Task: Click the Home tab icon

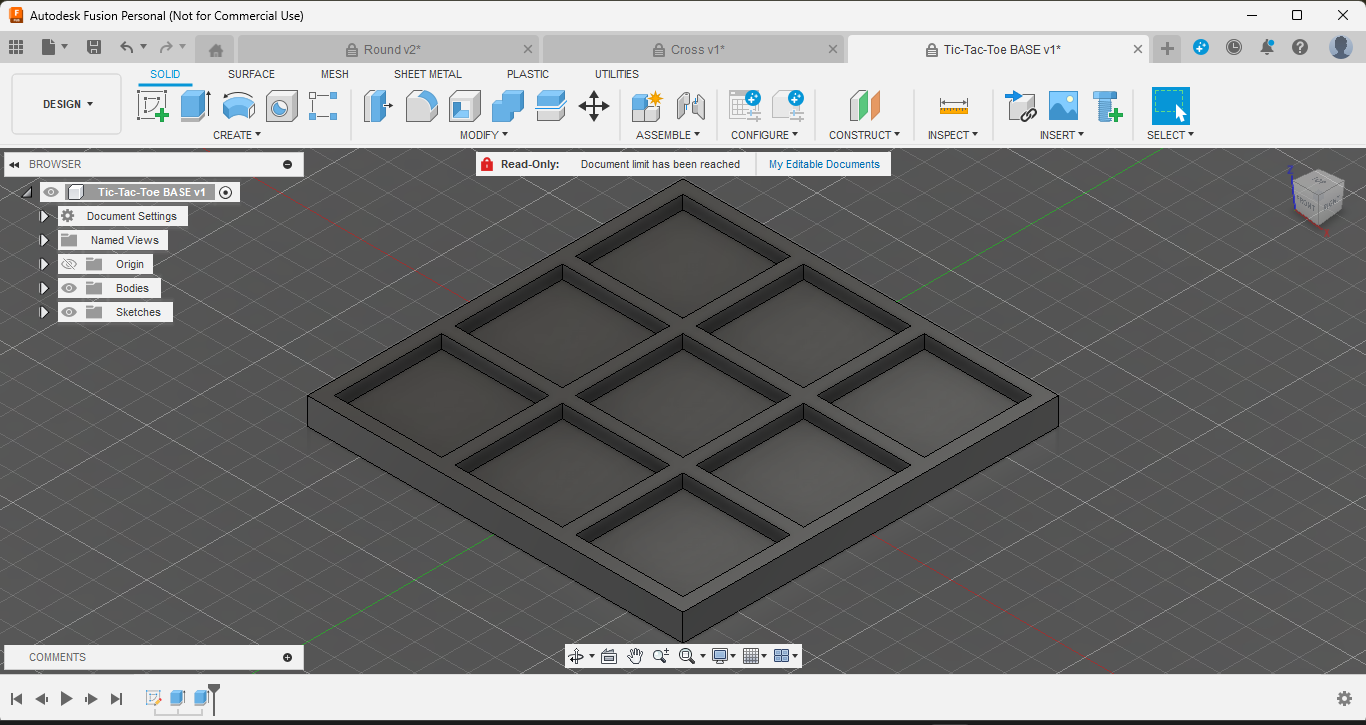Action: [x=215, y=49]
